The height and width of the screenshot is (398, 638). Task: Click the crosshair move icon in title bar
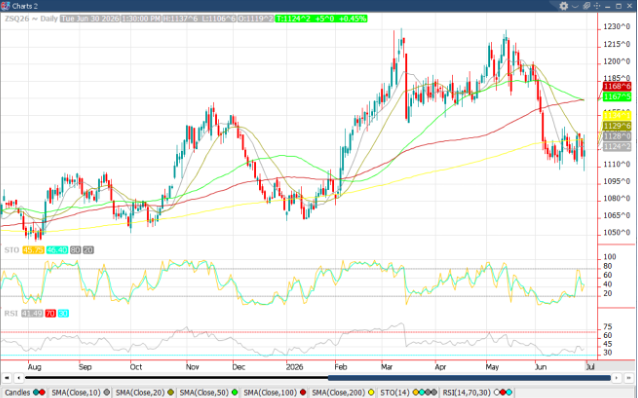(597, 6)
